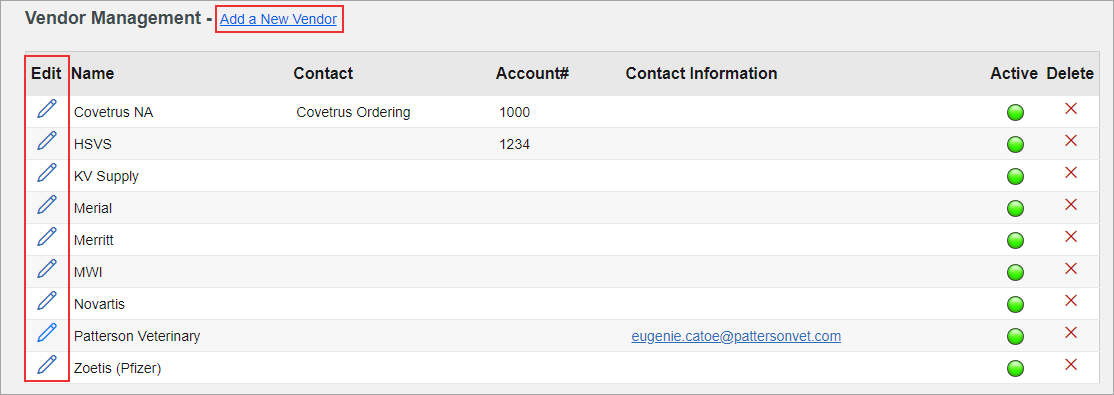Click account number 1000
This screenshot has width=1114, height=395.
(x=514, y=112)
